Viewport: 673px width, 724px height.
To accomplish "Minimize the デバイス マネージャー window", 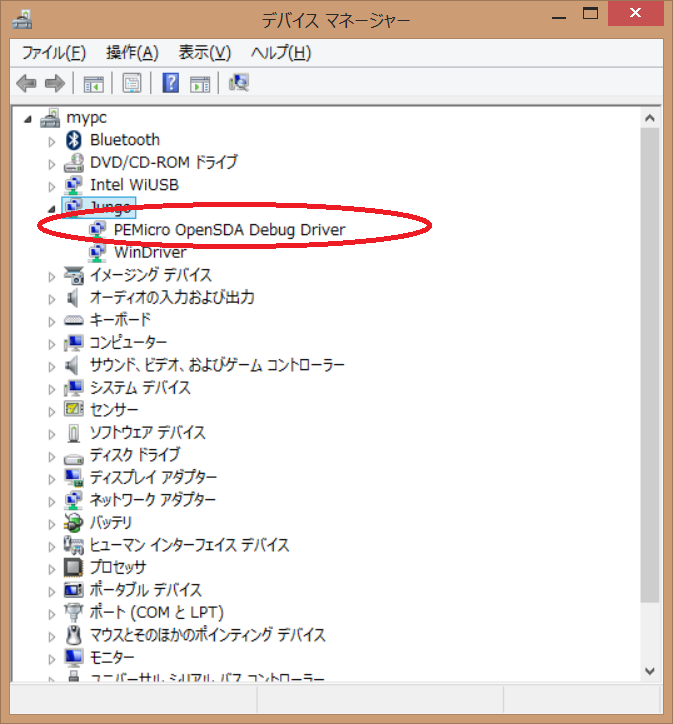I will 559,18.
